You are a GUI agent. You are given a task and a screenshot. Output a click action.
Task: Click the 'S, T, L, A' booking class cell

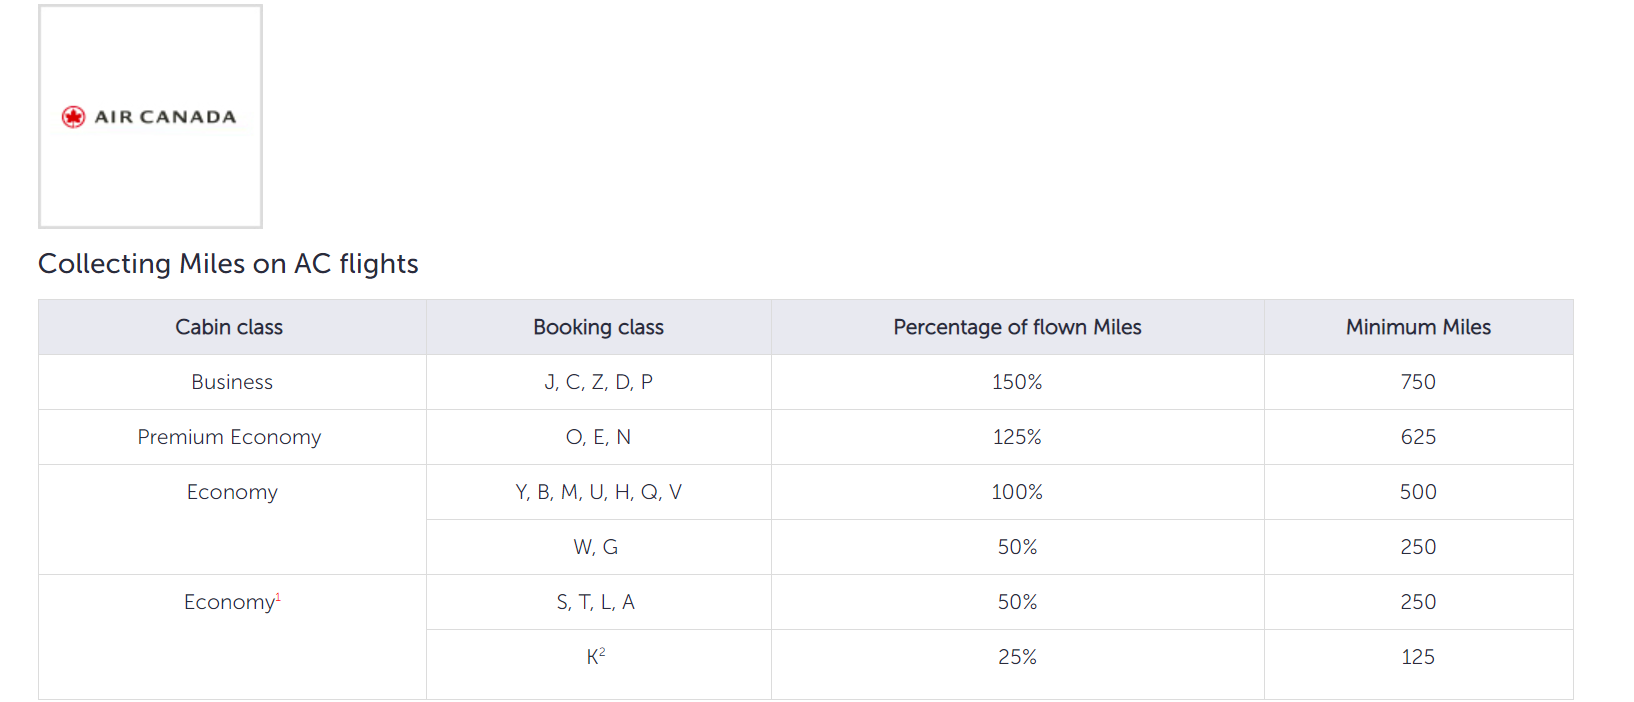[x=596, y=602]
